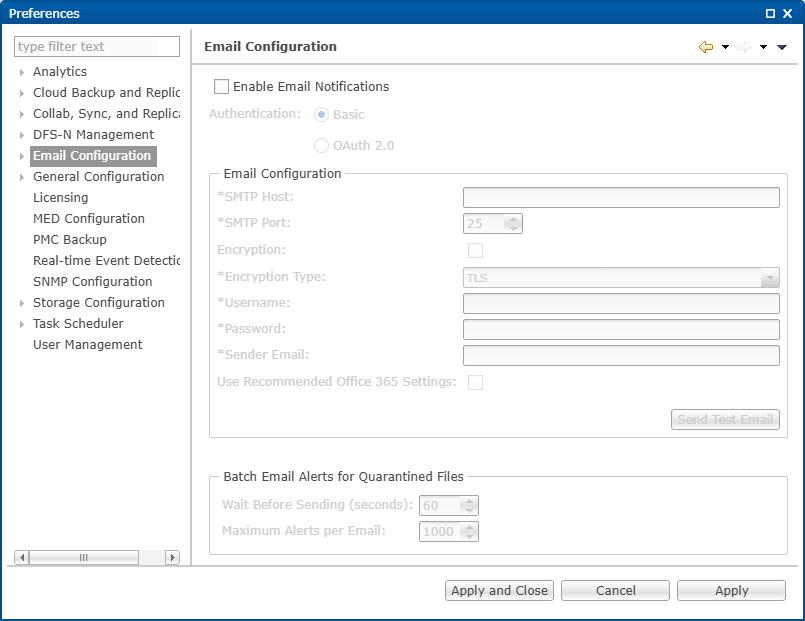Expand Collab, Sync, and Replication node
The image size is (805, 621).
(x=22, y=114)
